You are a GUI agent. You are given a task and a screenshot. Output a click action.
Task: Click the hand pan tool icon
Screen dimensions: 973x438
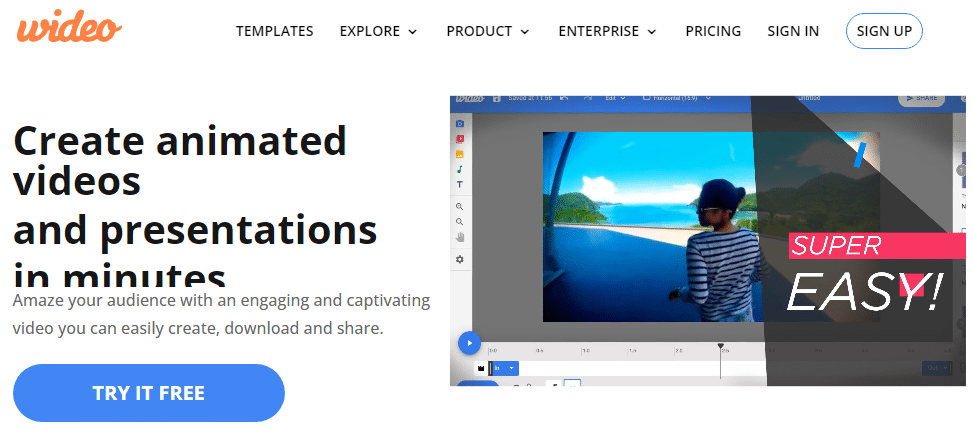[x=460, y=237]
